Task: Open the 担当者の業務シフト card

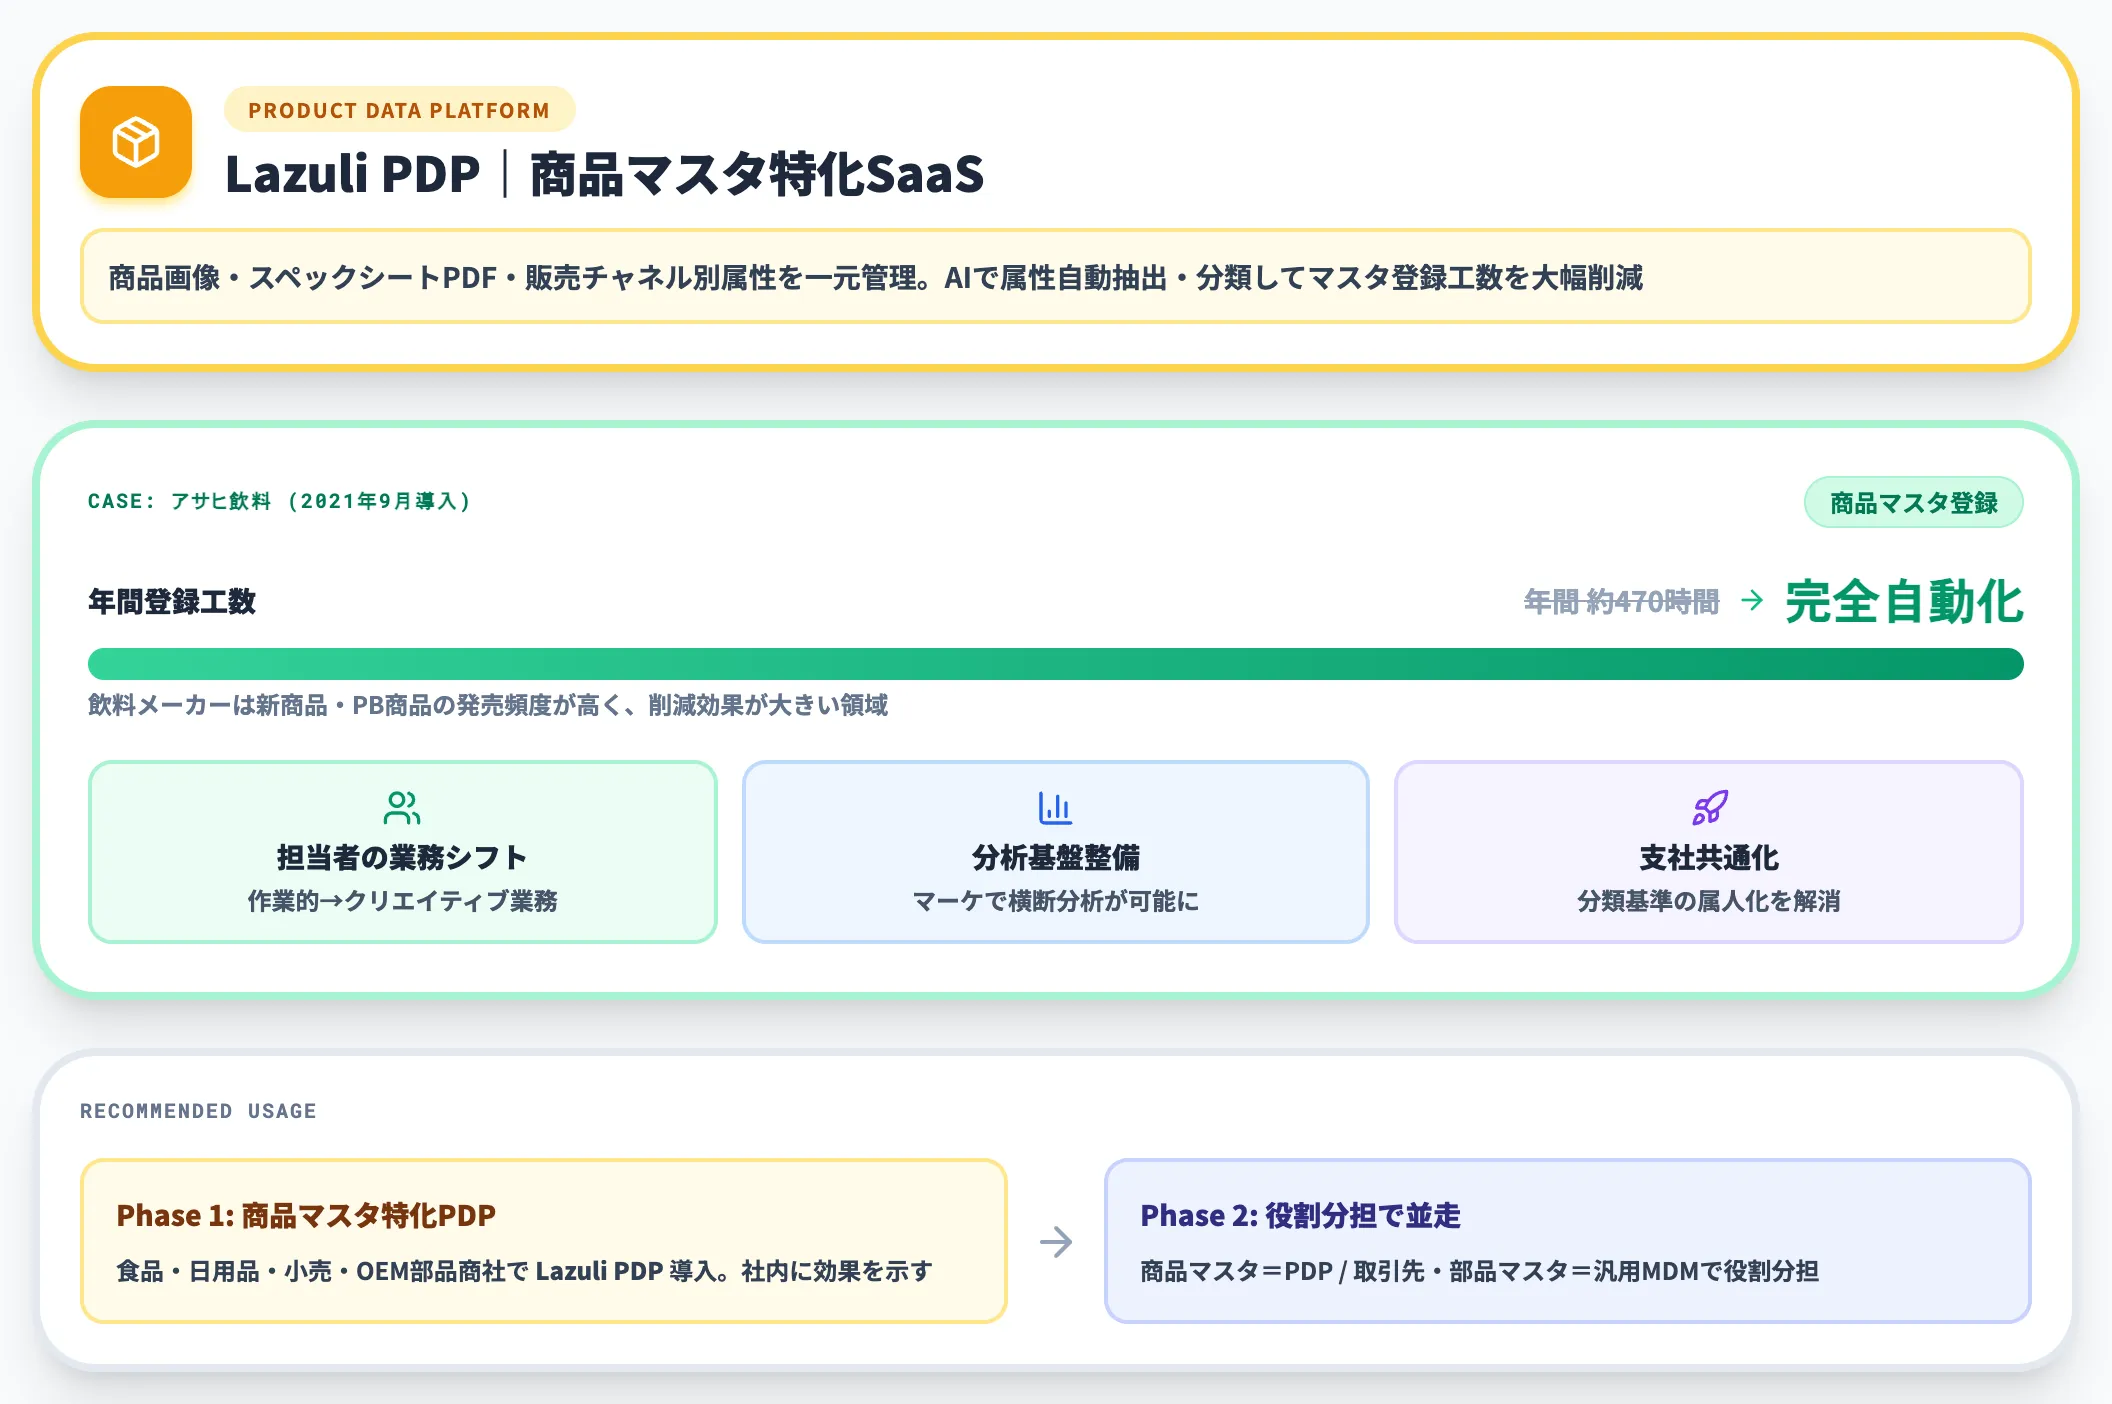Action: pyautogui.click(x=403, y=852)
